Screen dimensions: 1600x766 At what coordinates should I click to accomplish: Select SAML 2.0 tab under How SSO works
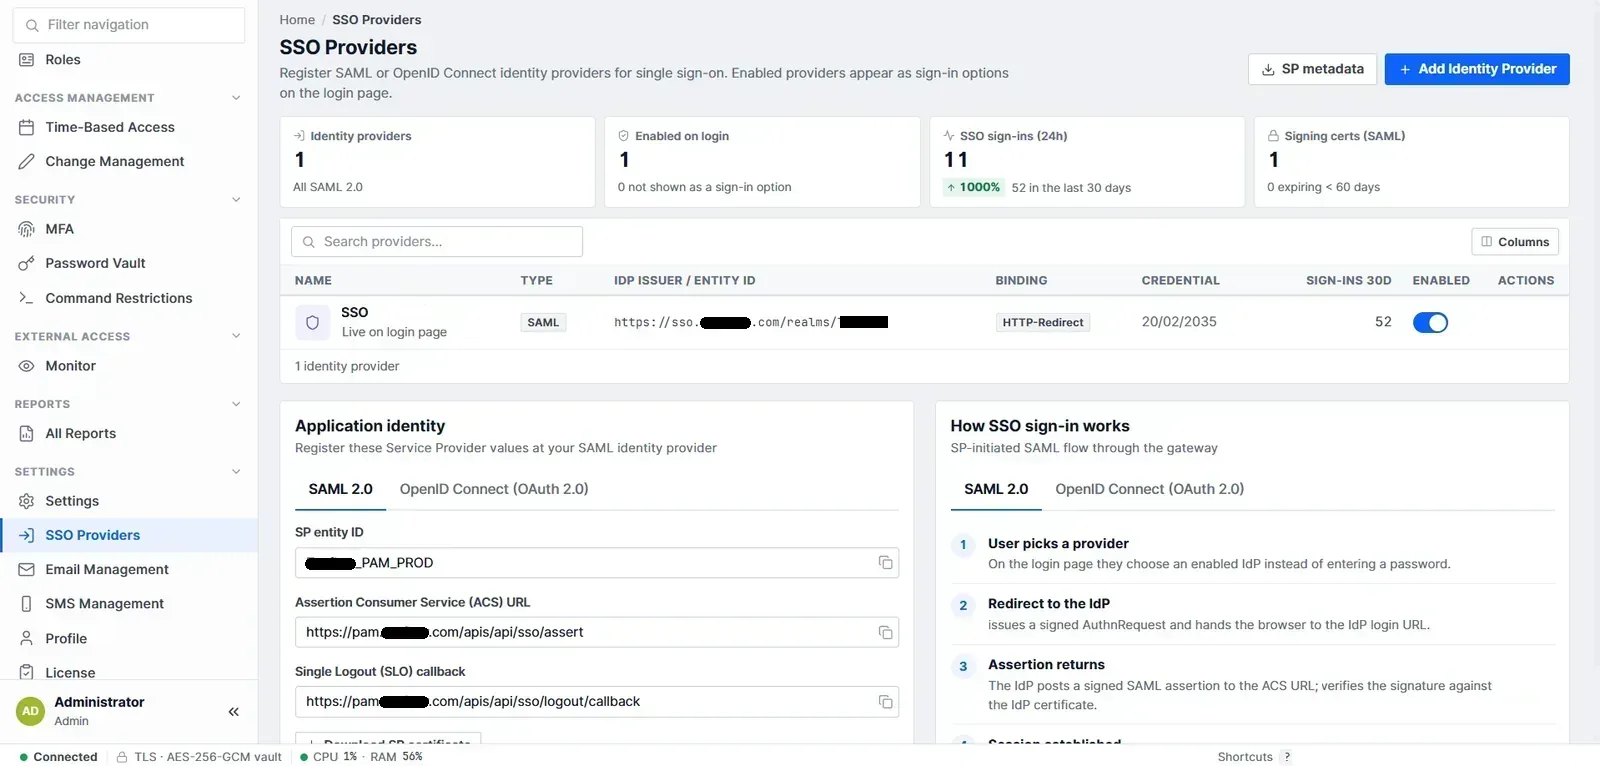point(996,489)
